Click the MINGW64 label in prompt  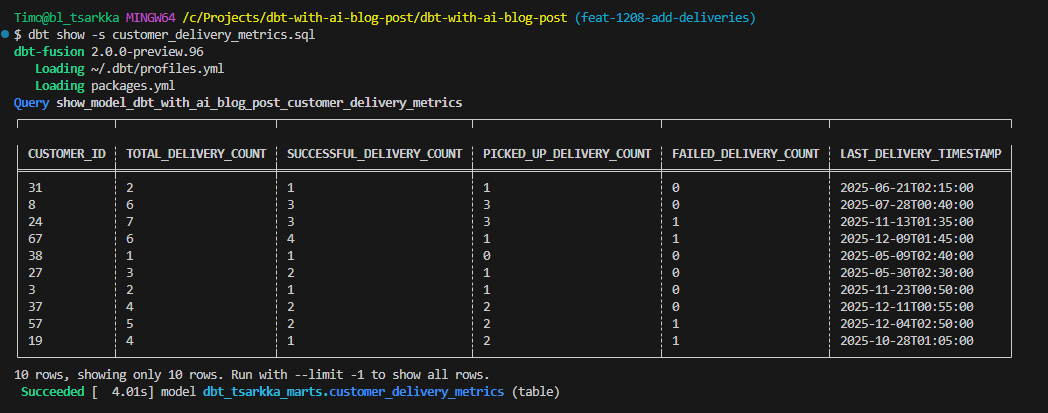150,18
